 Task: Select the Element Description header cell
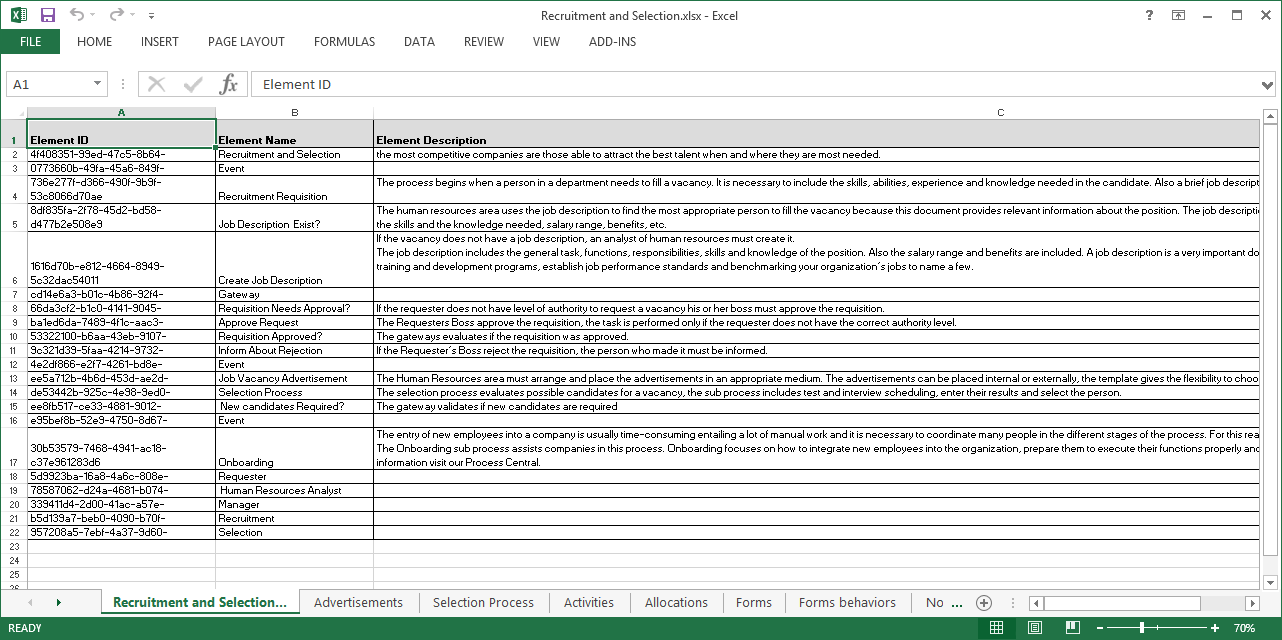click(x=817, y=134)
